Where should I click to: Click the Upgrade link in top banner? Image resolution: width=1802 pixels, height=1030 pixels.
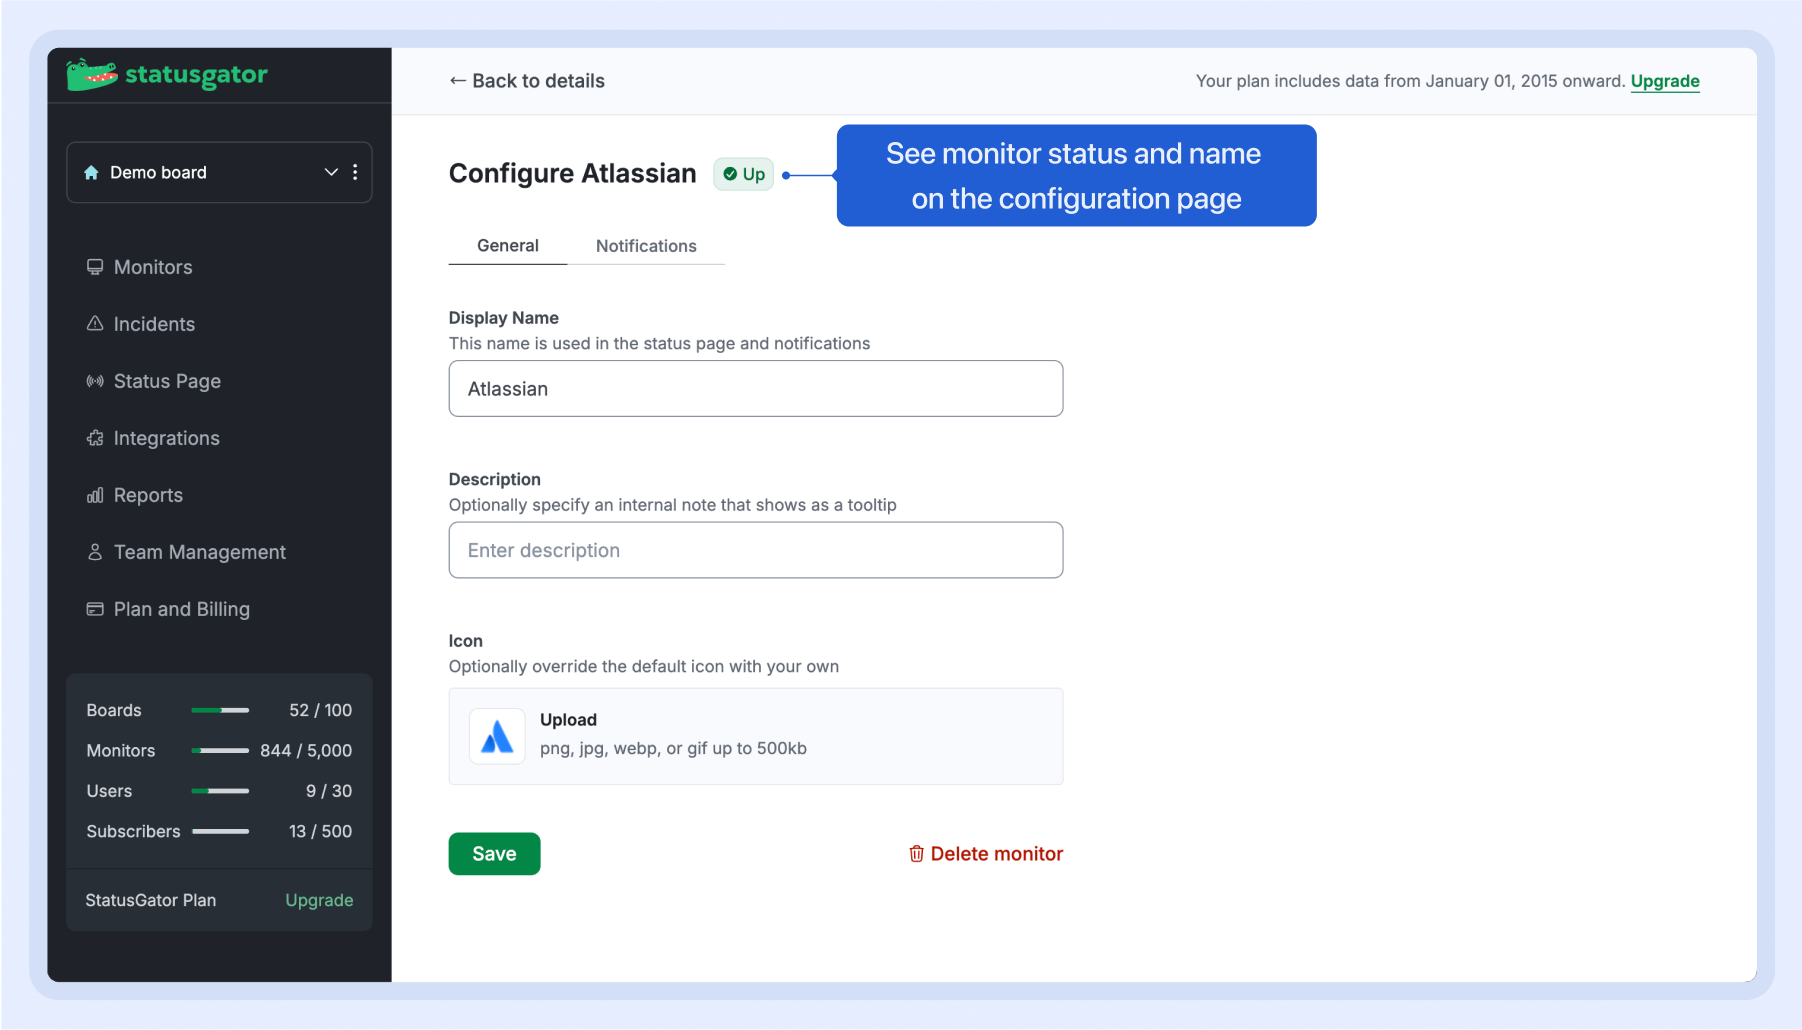click(1664, 81)
